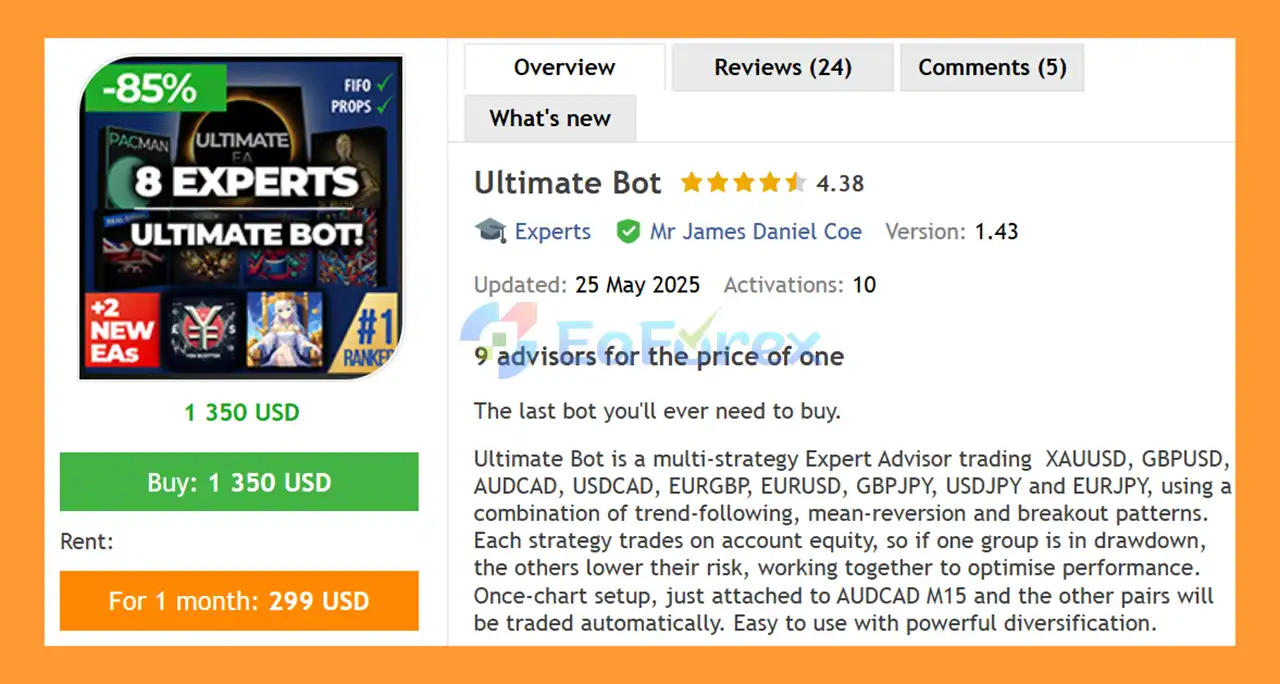Screen dimensions: 1280x684
Task: Switch to the Reviews (24) tab
Action: pos(782,67)
